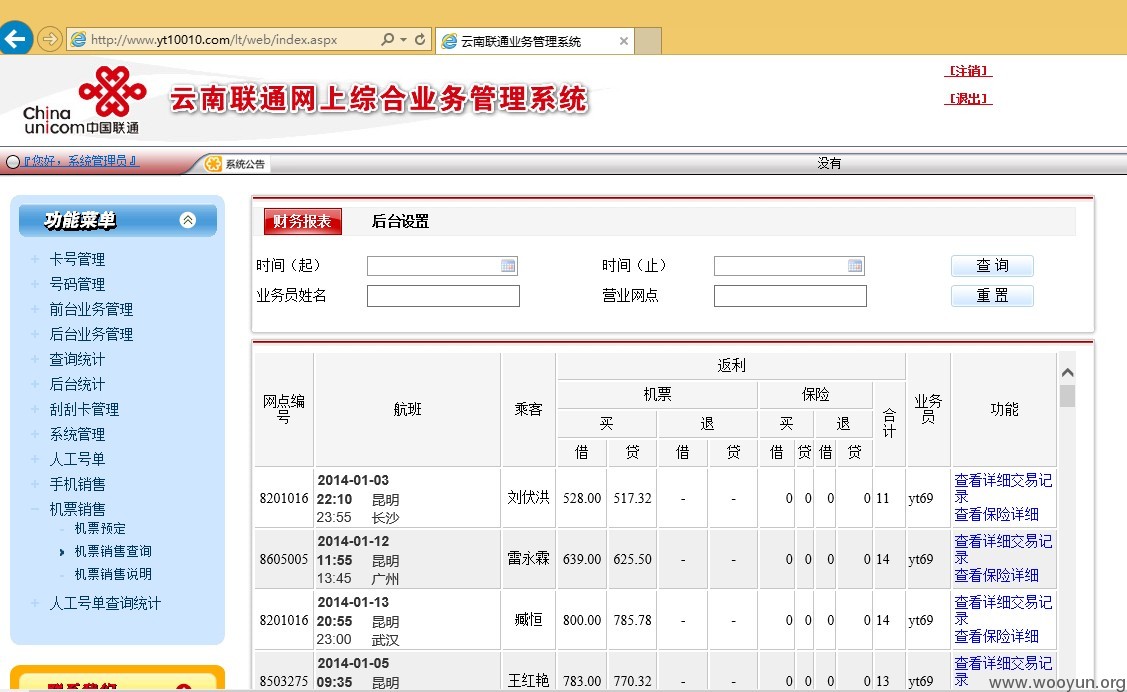Collapse the 功能菜单 panel with chevron icon

pos(188,220)
